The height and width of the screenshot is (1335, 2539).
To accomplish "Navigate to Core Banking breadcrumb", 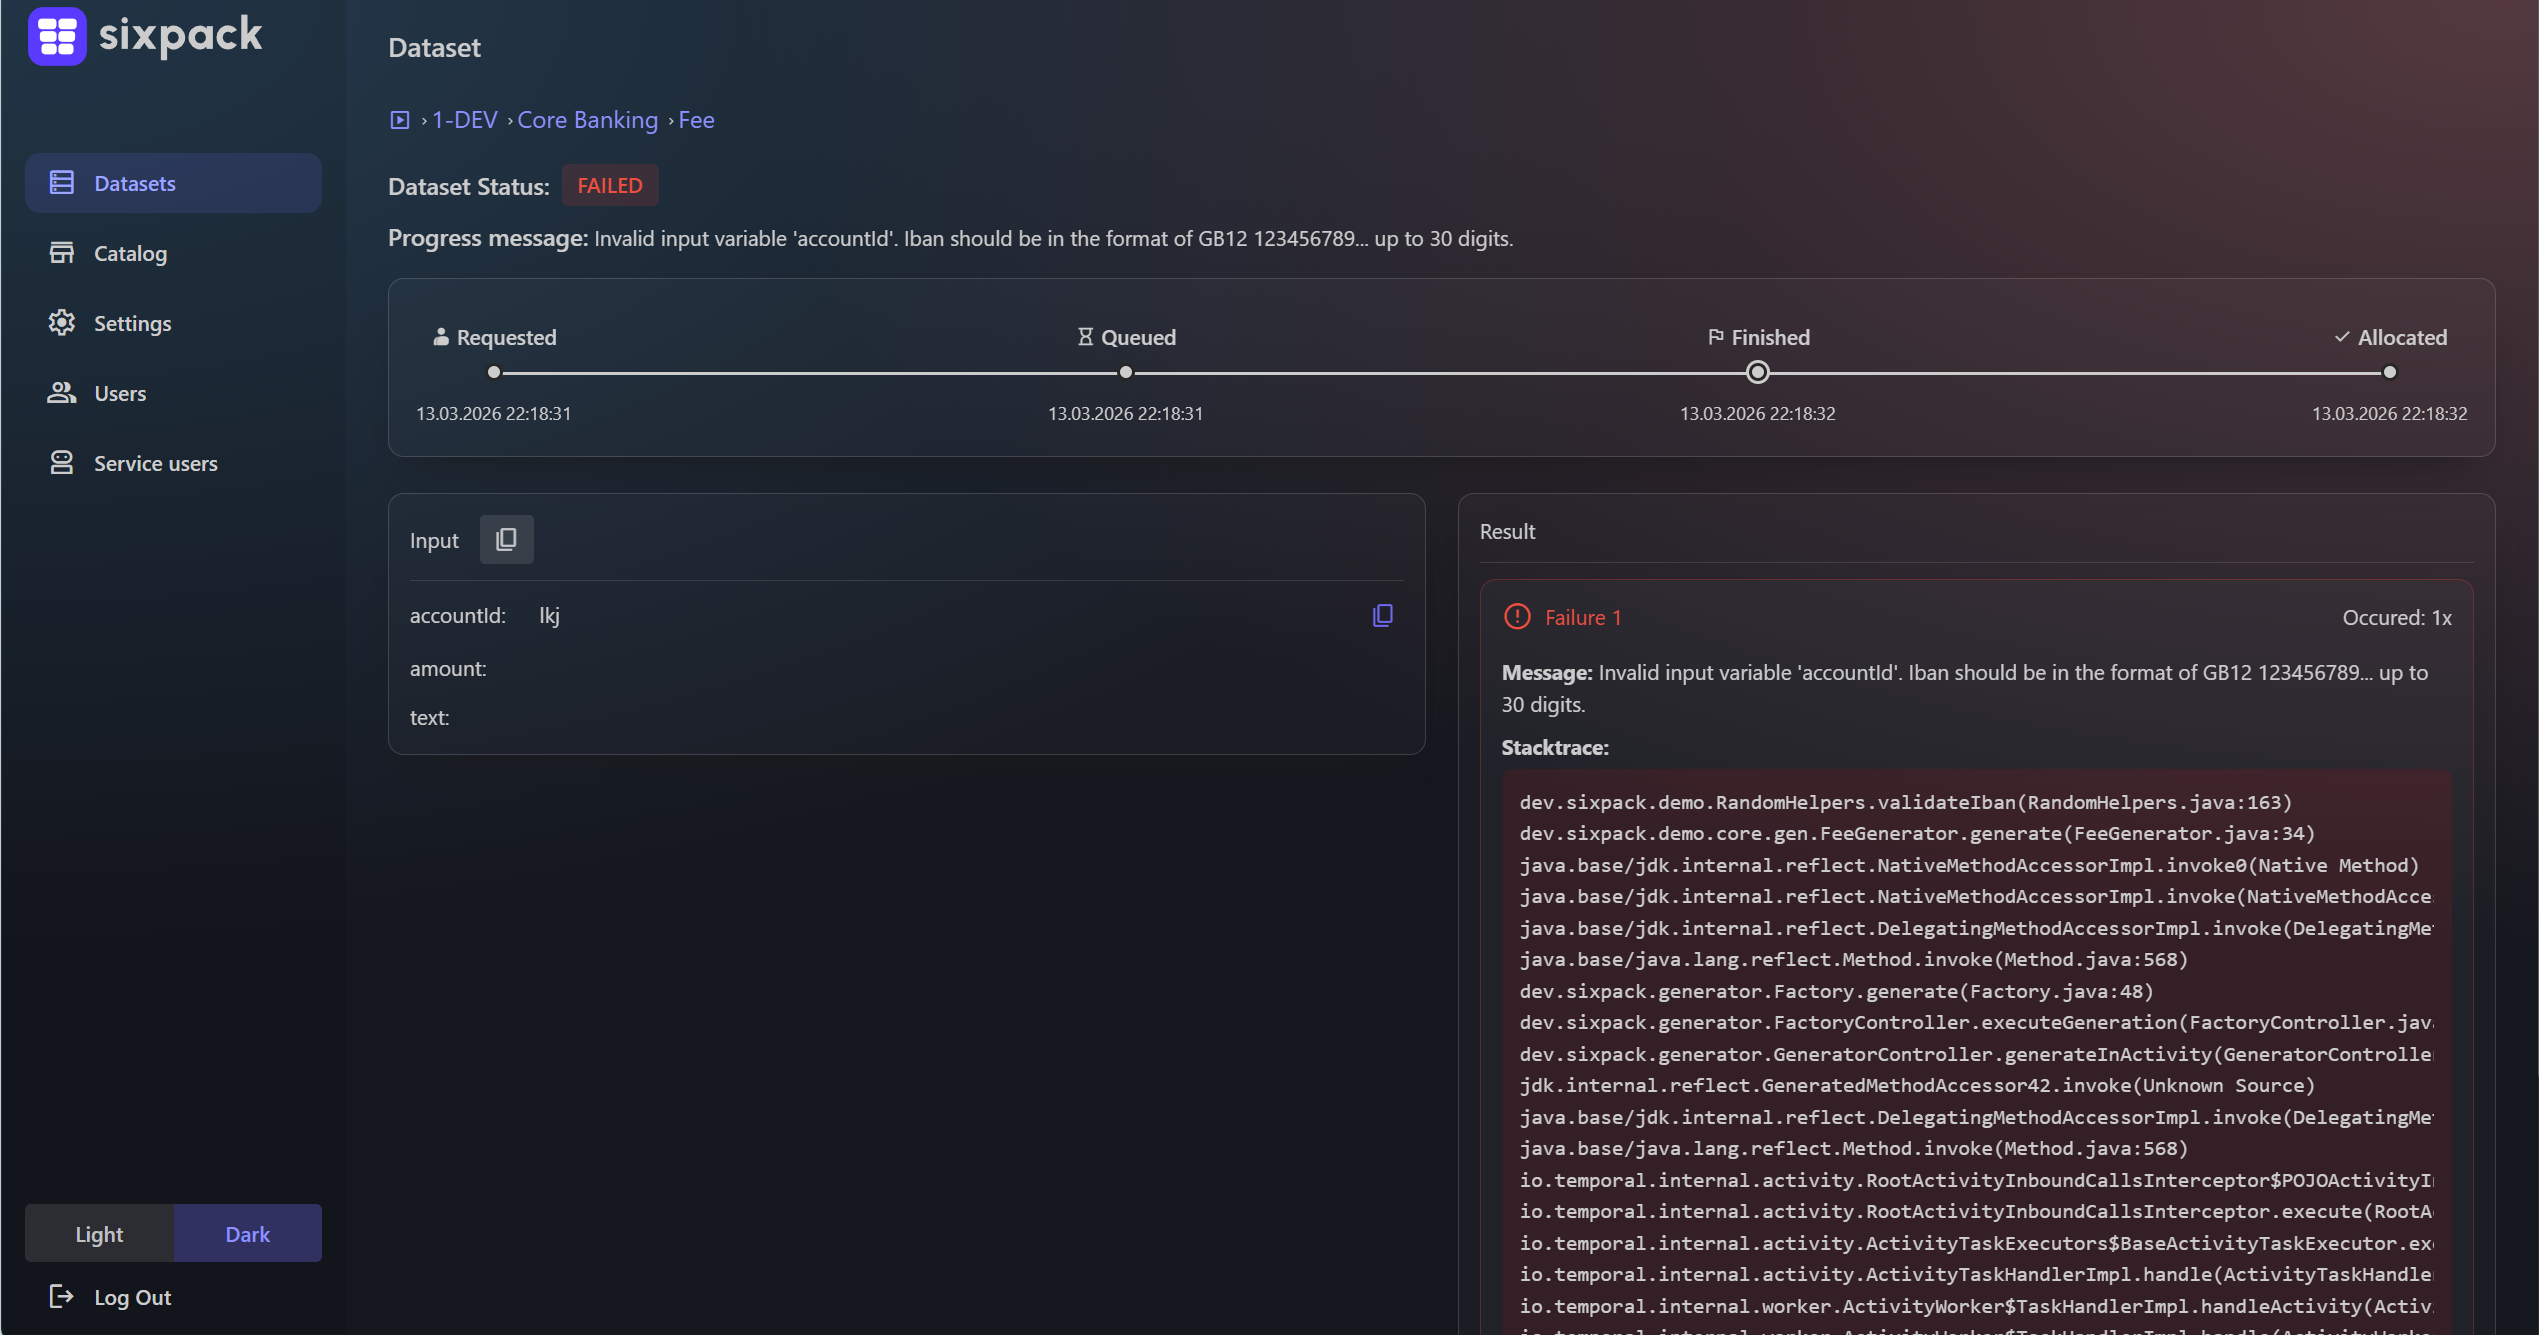I will (587, 120).
